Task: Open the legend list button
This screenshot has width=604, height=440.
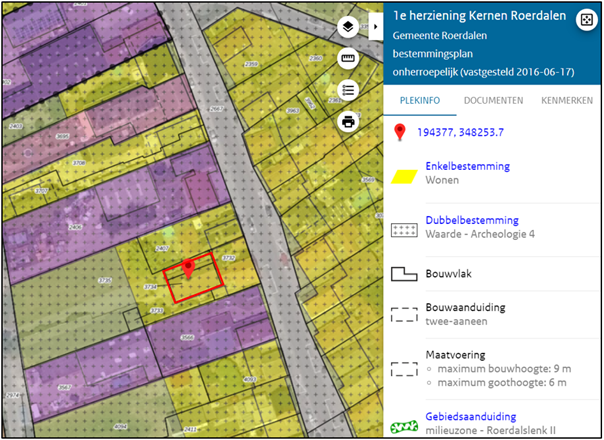Action: pos(348,90)
